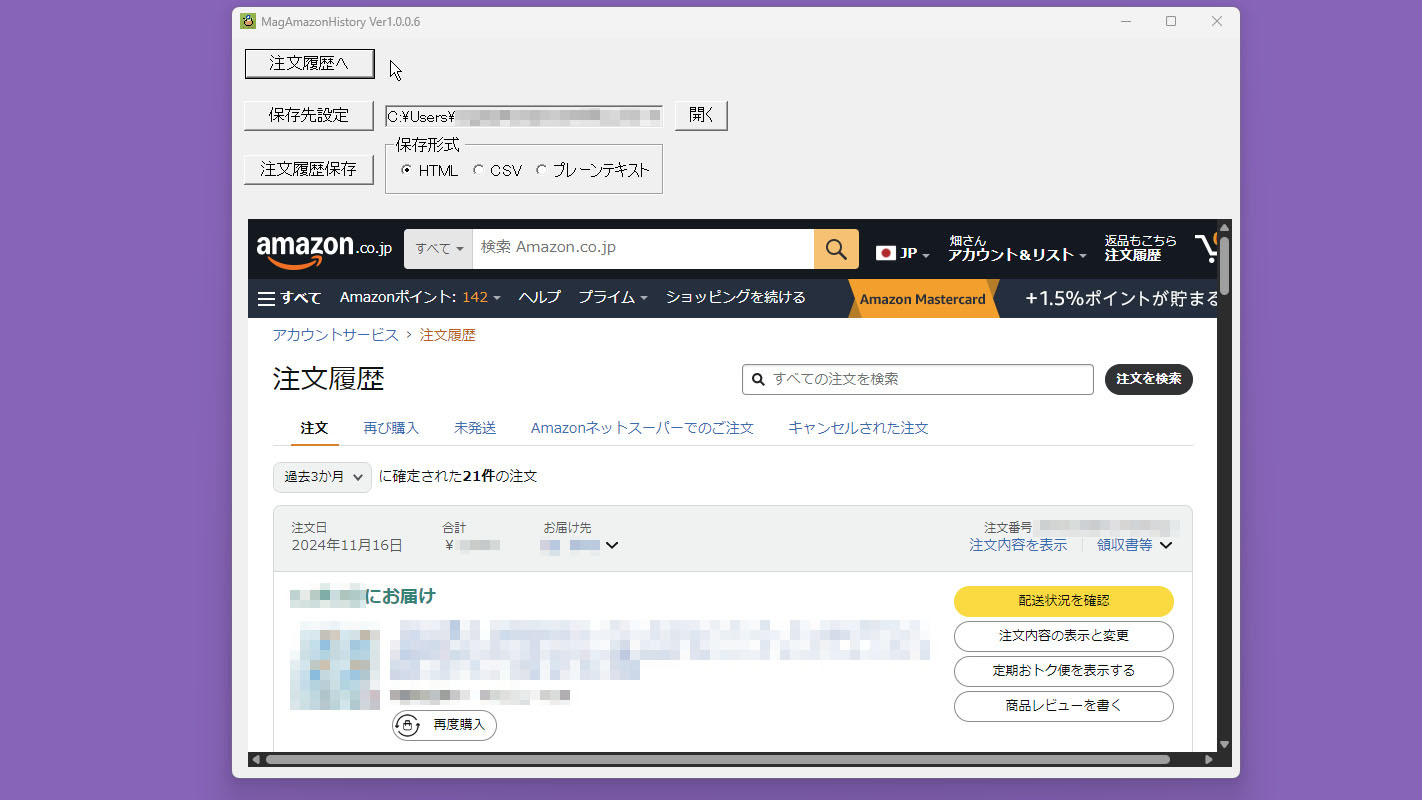Select the HTML save format radio
This screenshot has width=1422, height=800.
coord(406,170)
